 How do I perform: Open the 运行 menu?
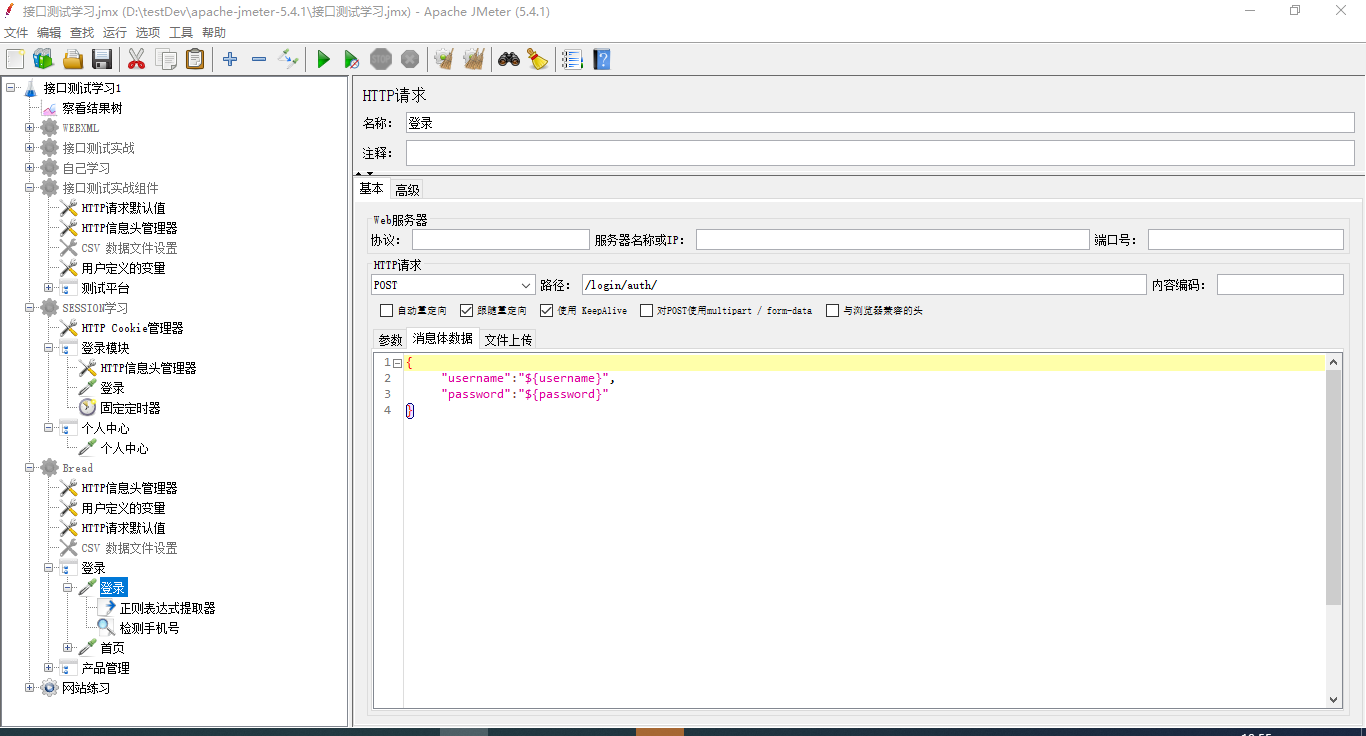tap(115, 33)
